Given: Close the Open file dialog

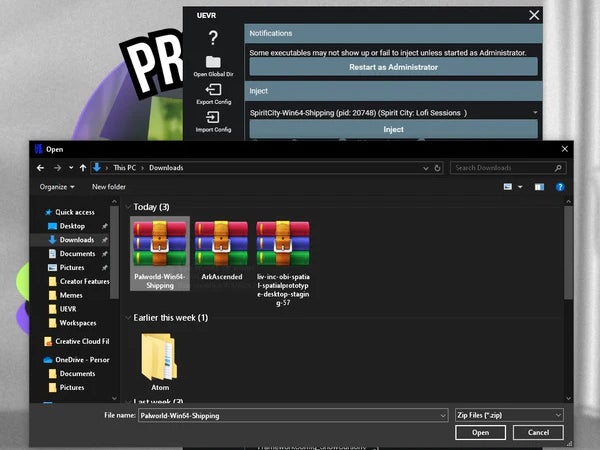Looking at the screenshot, I should click(564, 149).
